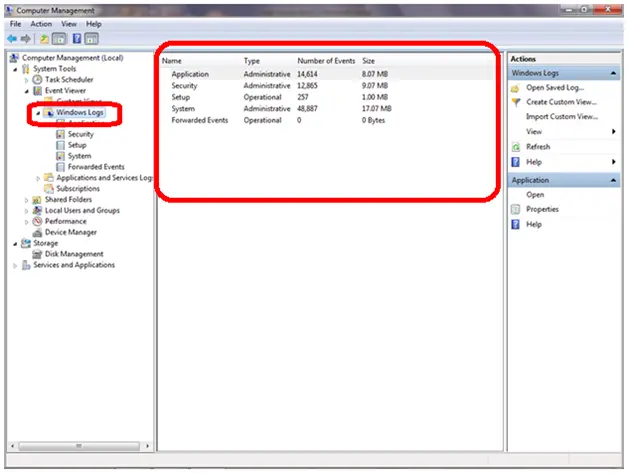Click the Services and Applications icon
Screen dimensions: 628x473
tap(26, 265)
